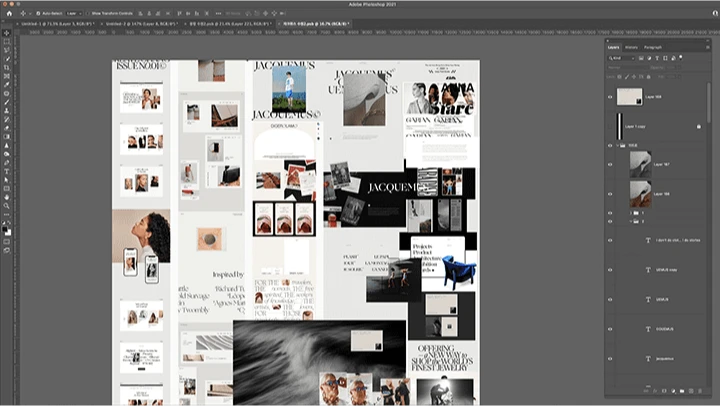Hide Layer 167 with eye icon
The width and height of the screenshot is (720, 406).
(610, 164)
